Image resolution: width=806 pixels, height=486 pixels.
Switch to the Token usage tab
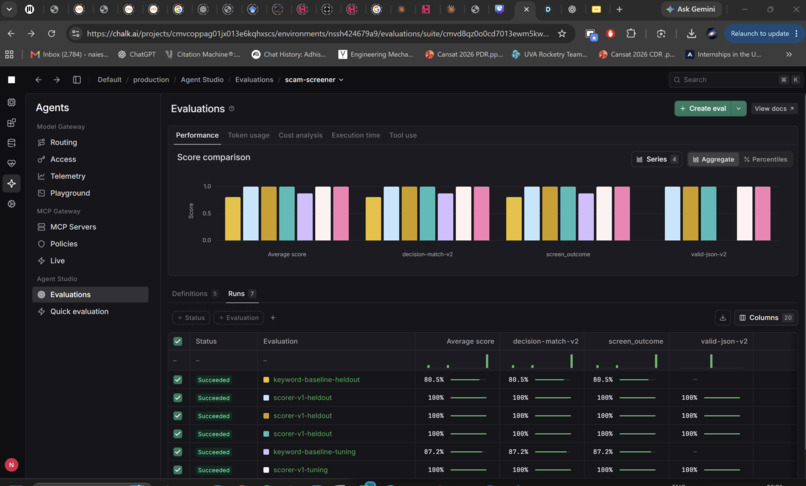click(x=248, y=135)
